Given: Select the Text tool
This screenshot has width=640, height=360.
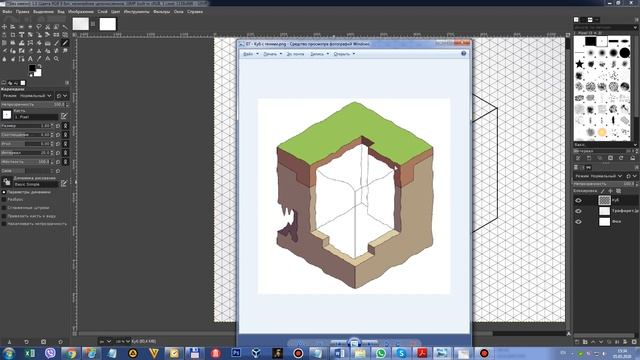Looking at the screenshot, I should point(30,59).
